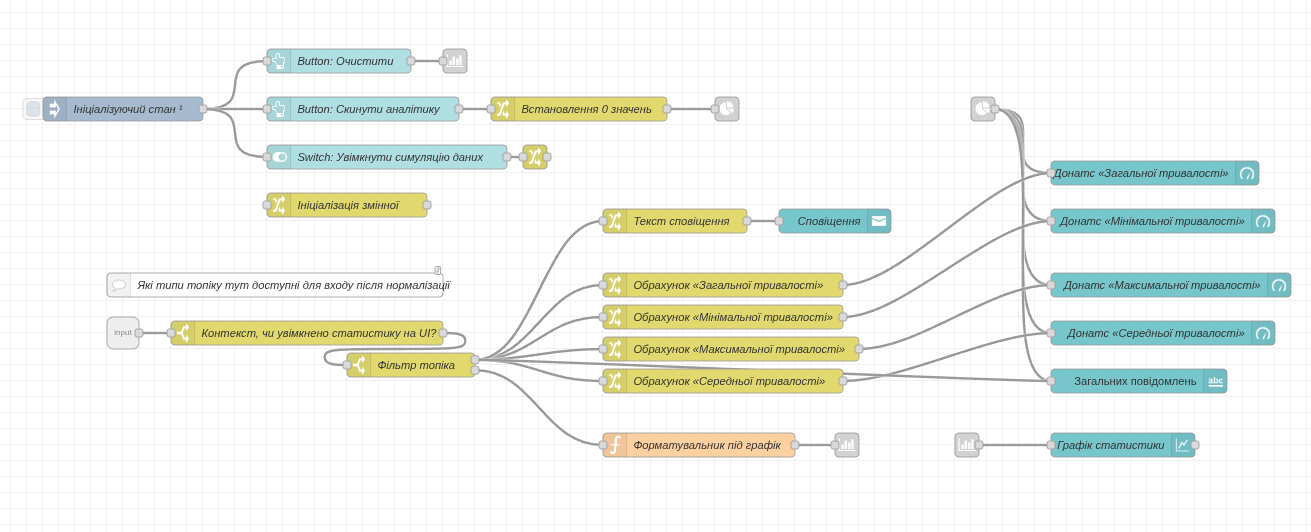Click the pie chart link node beside Встановлення 0 значень

(x=727, y=109)
